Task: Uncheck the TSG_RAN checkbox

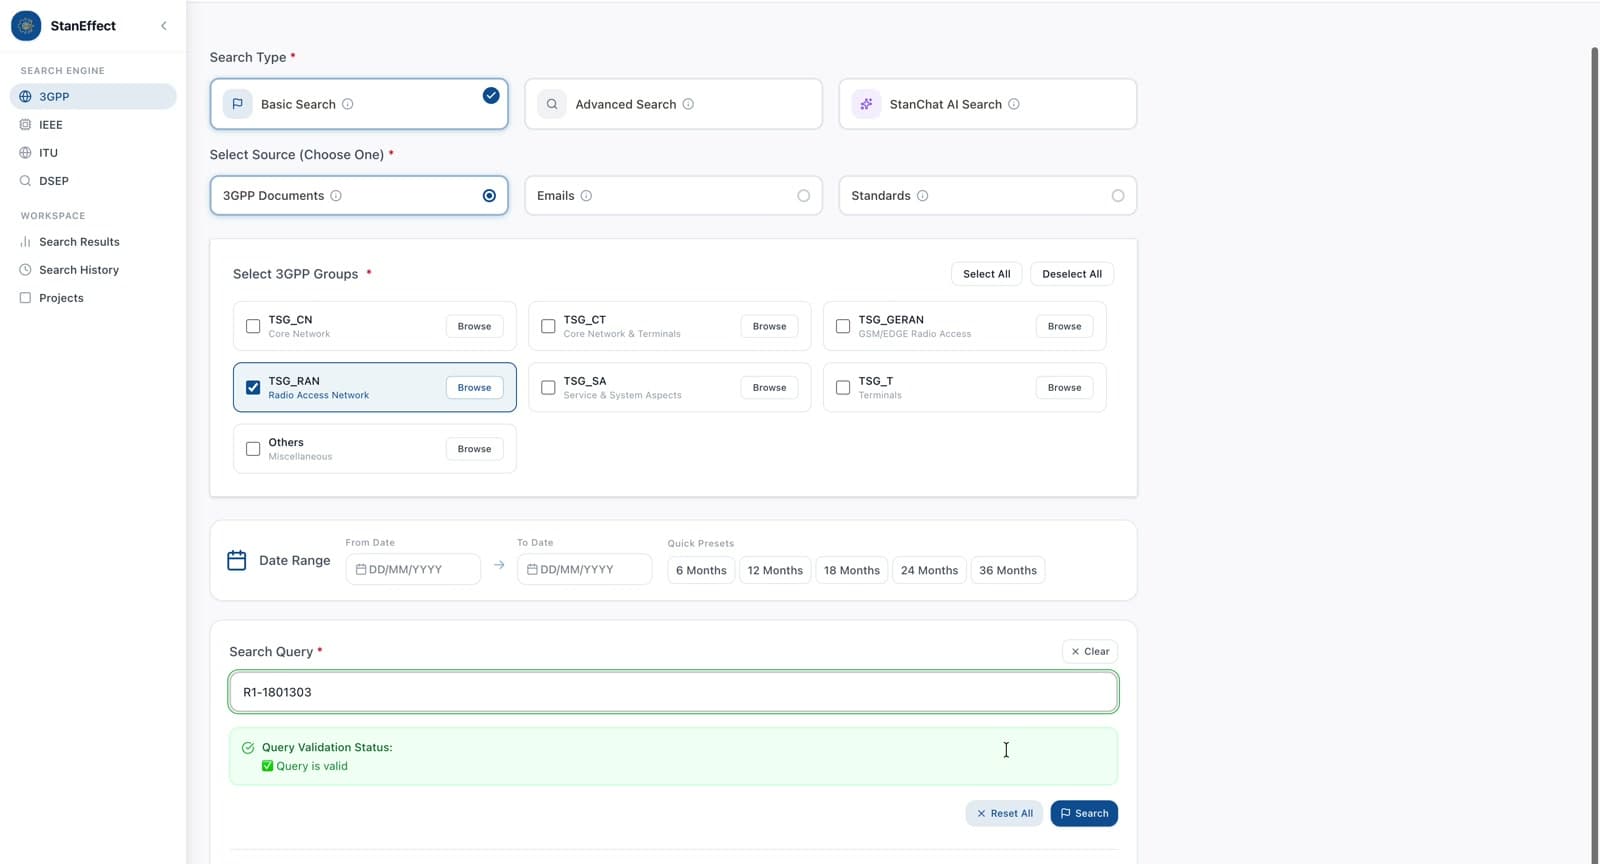Action: pyautogui.click(x=253, y=387)
